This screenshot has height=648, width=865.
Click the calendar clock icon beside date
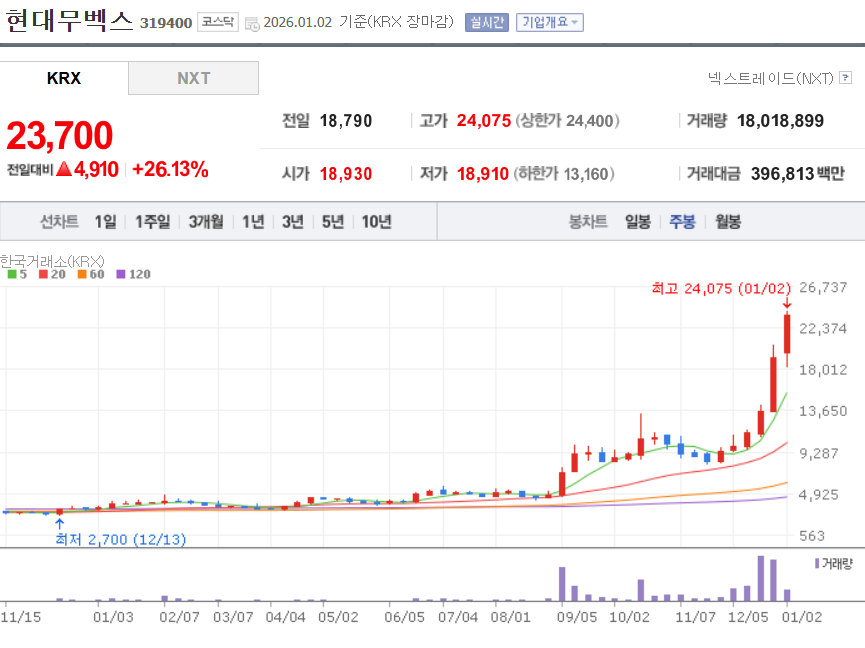[252, 24]
